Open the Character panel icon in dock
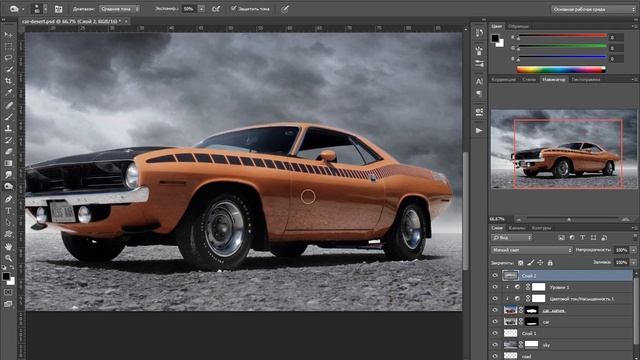640x360 pixels. (x=479, y=81)
